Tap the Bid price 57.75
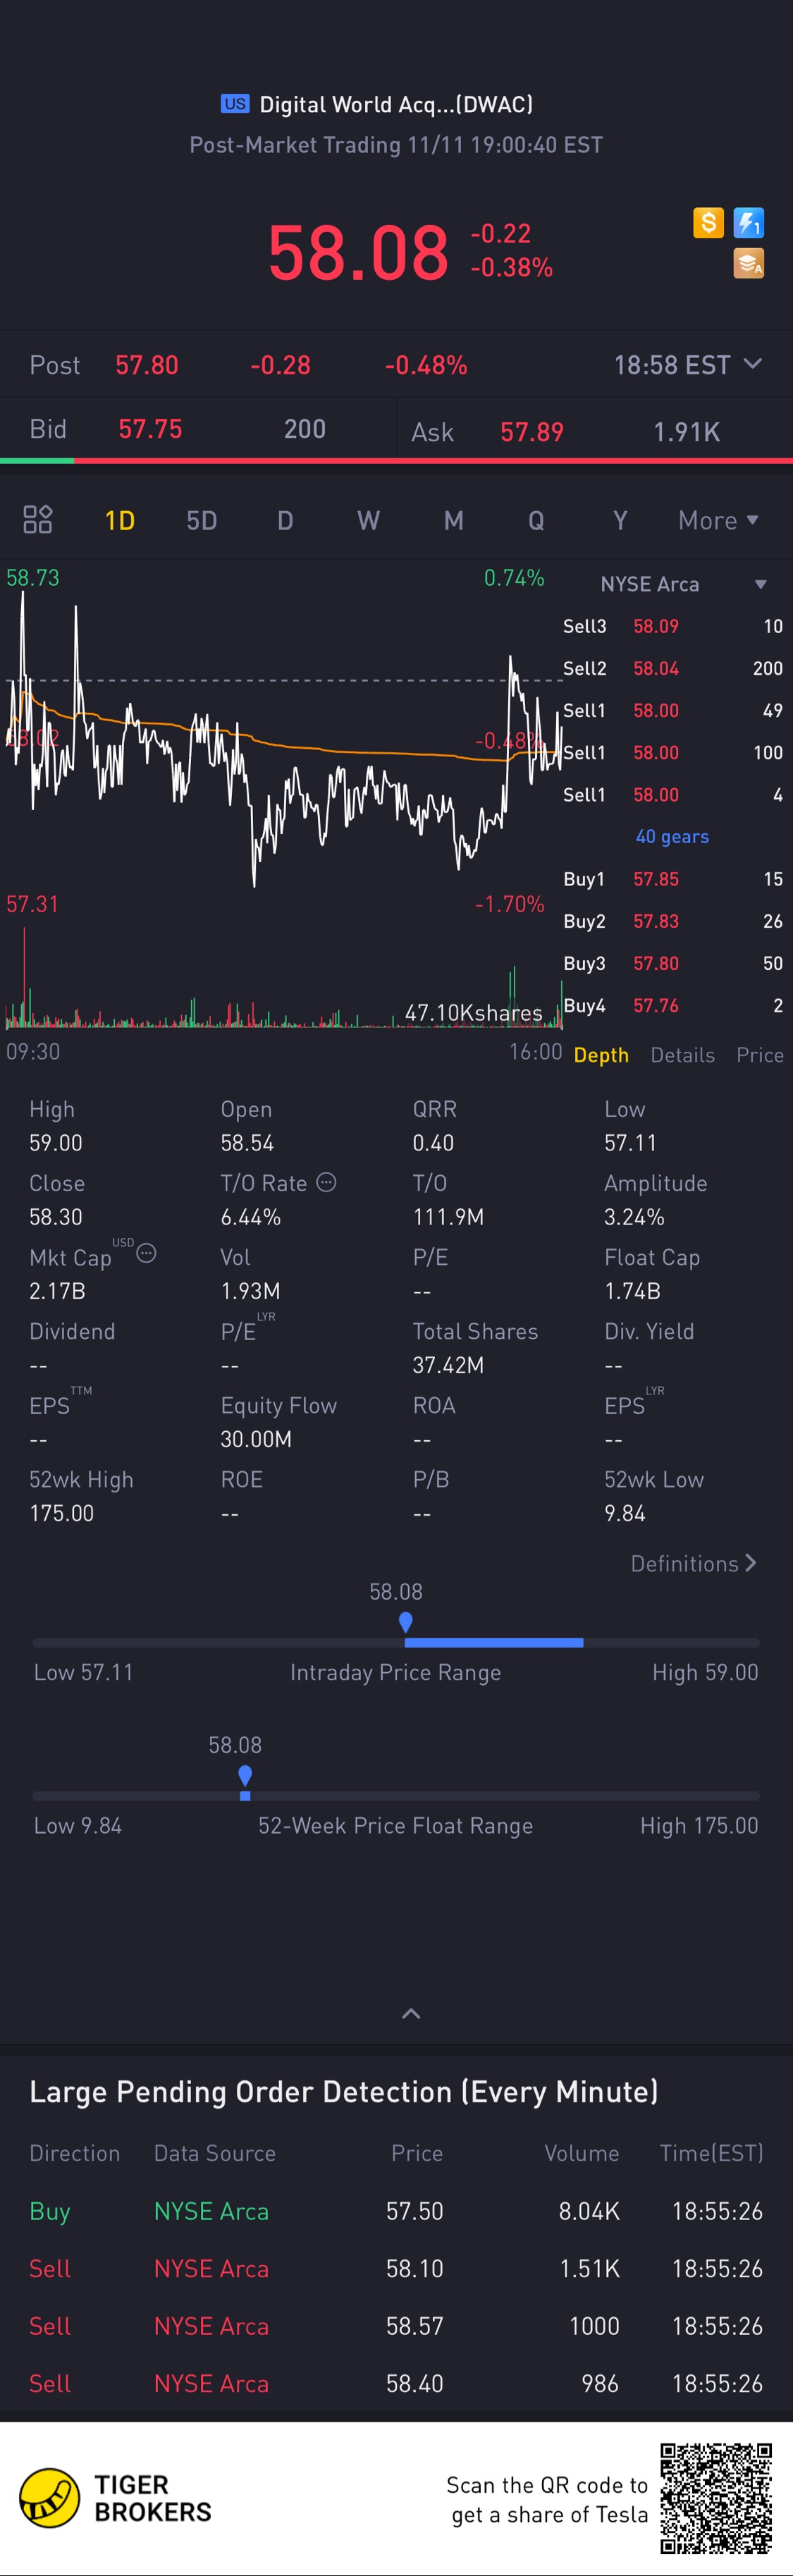793x2576 pixels. [x=150, y=429]
